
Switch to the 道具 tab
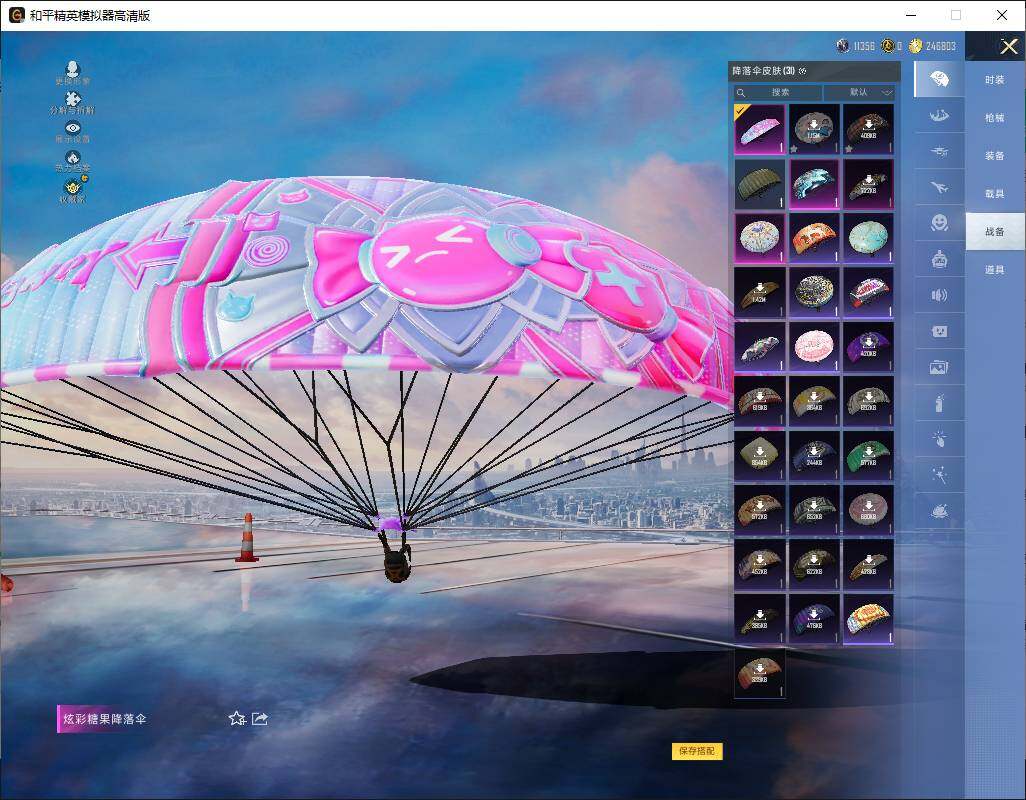(x=995, y=270)
